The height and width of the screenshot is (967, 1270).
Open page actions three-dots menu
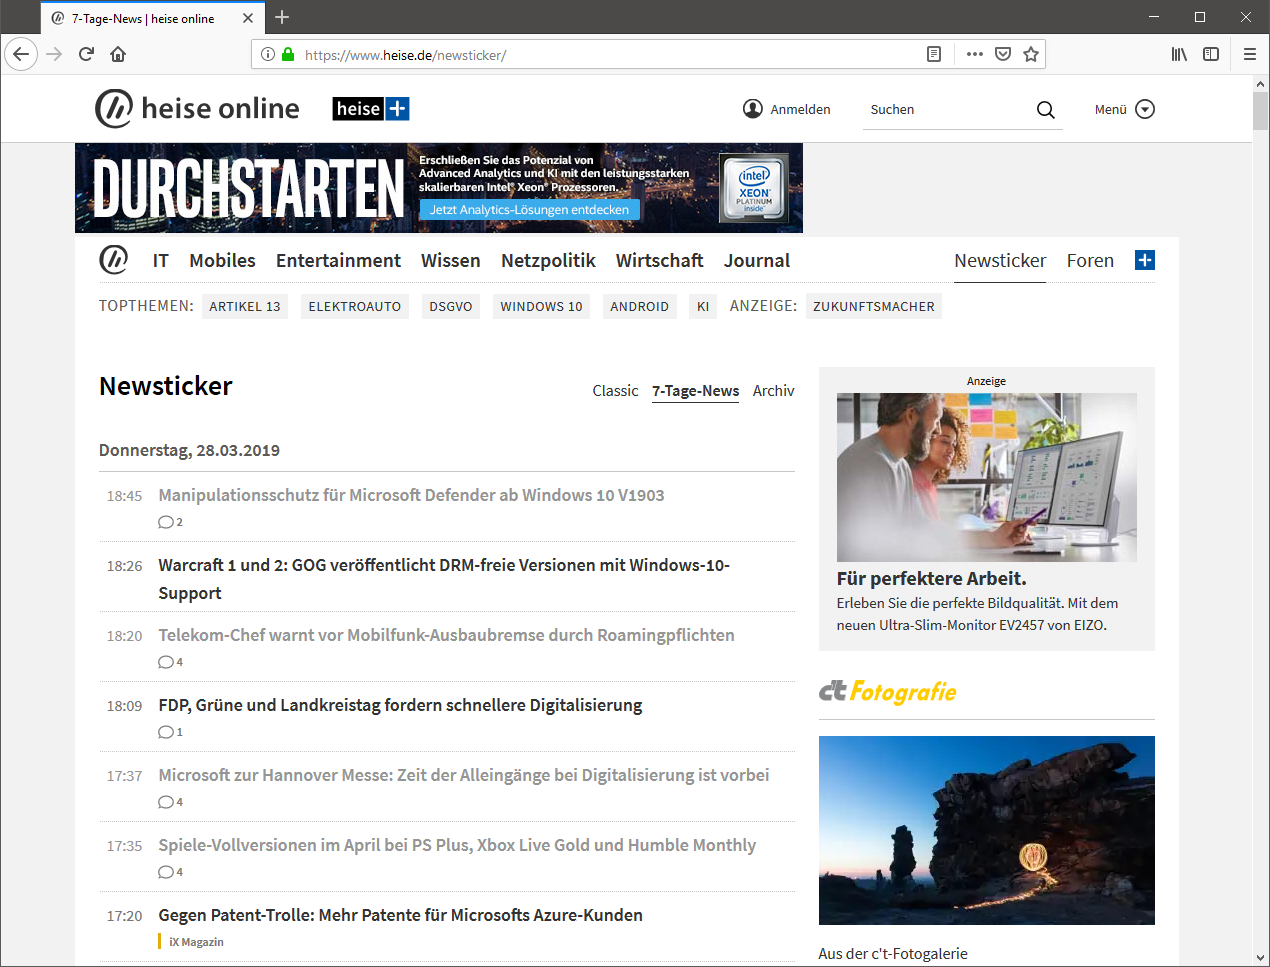[975, 54]
